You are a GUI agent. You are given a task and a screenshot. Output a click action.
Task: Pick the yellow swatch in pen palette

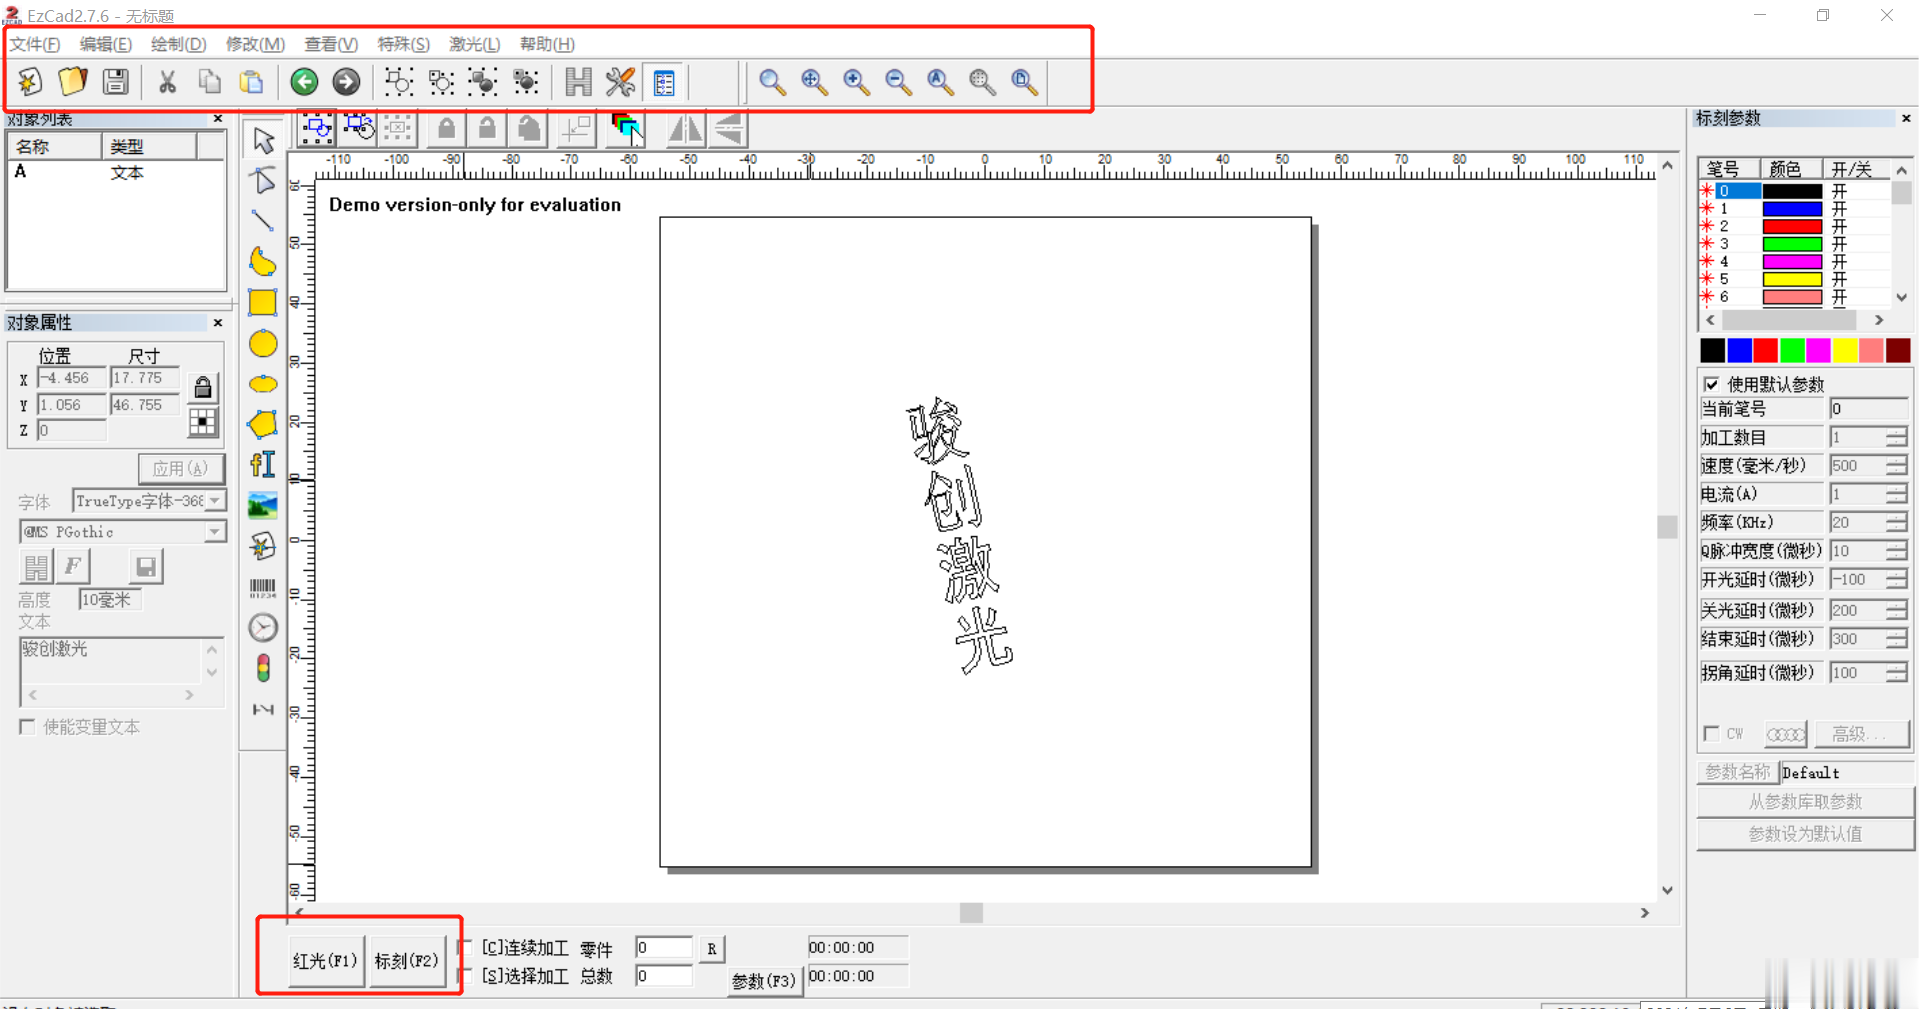click(1845, 351)
